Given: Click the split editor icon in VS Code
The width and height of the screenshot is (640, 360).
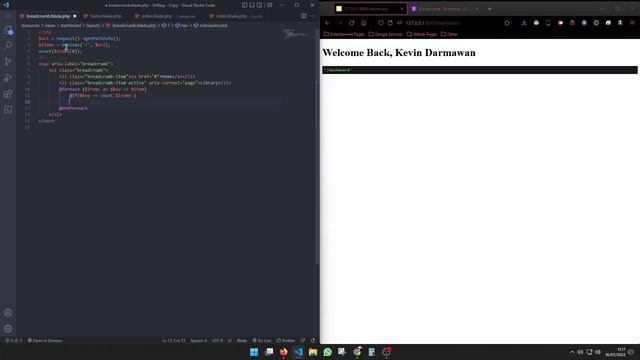Looking at the screenshot, I should click(304, 16).
